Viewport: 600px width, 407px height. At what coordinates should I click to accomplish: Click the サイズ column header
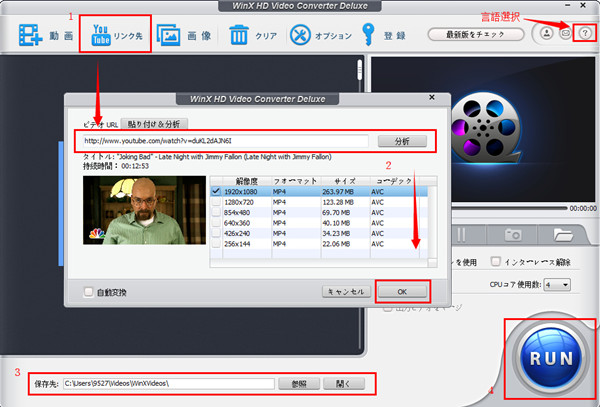tap(346, 181)
